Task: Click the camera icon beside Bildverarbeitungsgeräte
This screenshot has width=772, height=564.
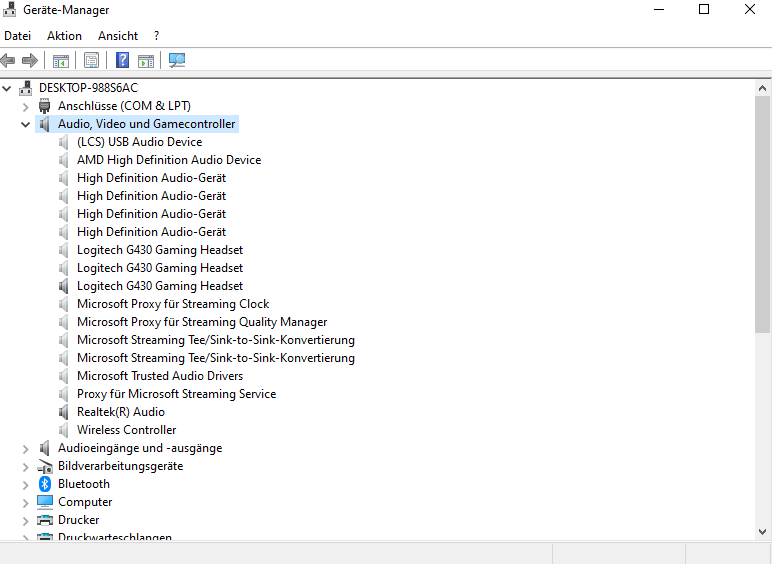Action: click(x=45, y=466)
